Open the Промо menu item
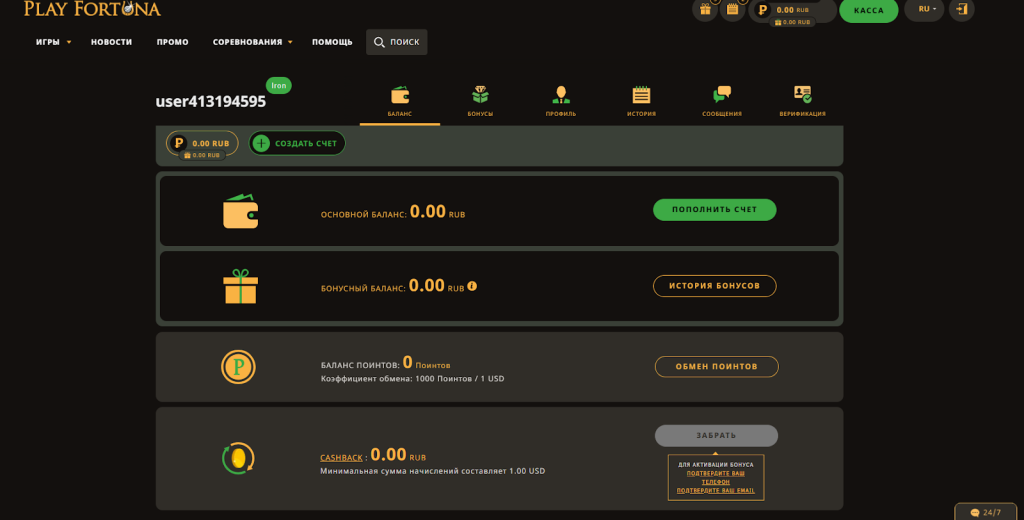1024x520 pixels. coord(172,42)
